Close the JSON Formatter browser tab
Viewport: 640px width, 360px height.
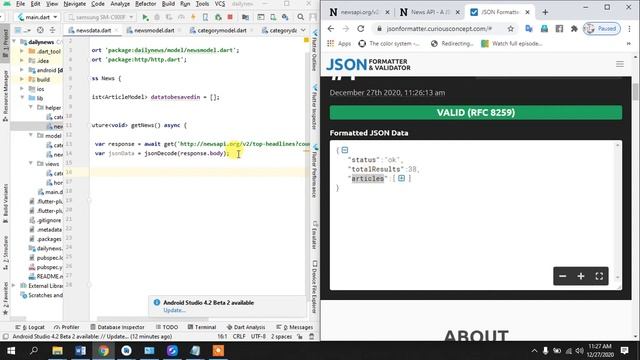coord(527,12)
